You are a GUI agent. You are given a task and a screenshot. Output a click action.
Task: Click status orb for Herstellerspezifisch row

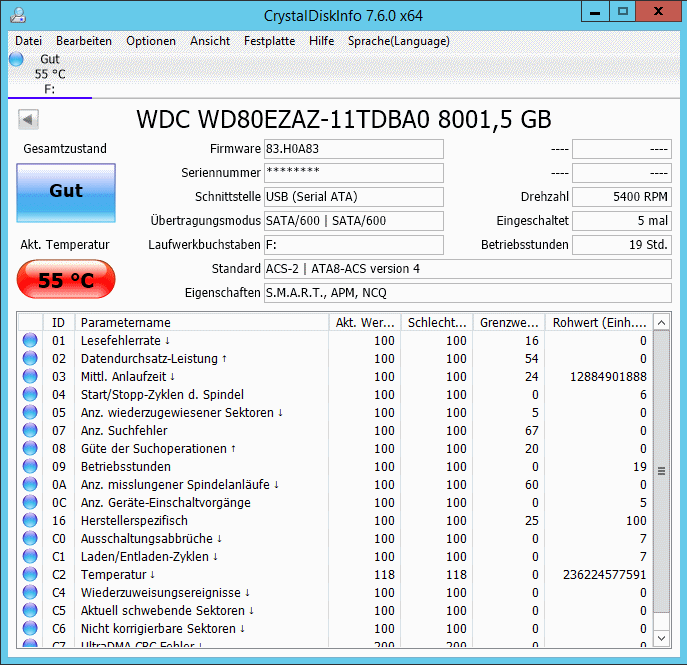30,520
